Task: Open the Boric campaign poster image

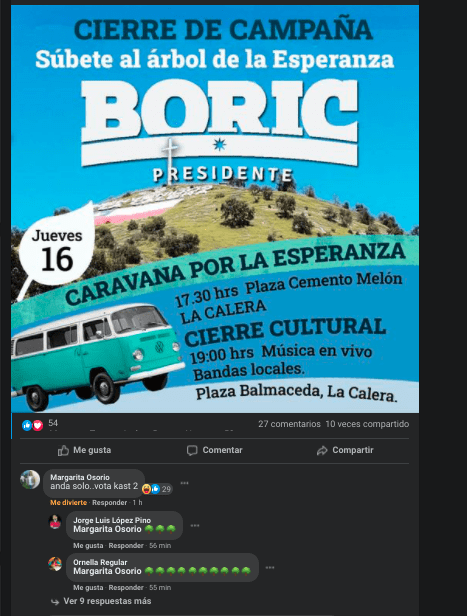Action: coord(215,209)
